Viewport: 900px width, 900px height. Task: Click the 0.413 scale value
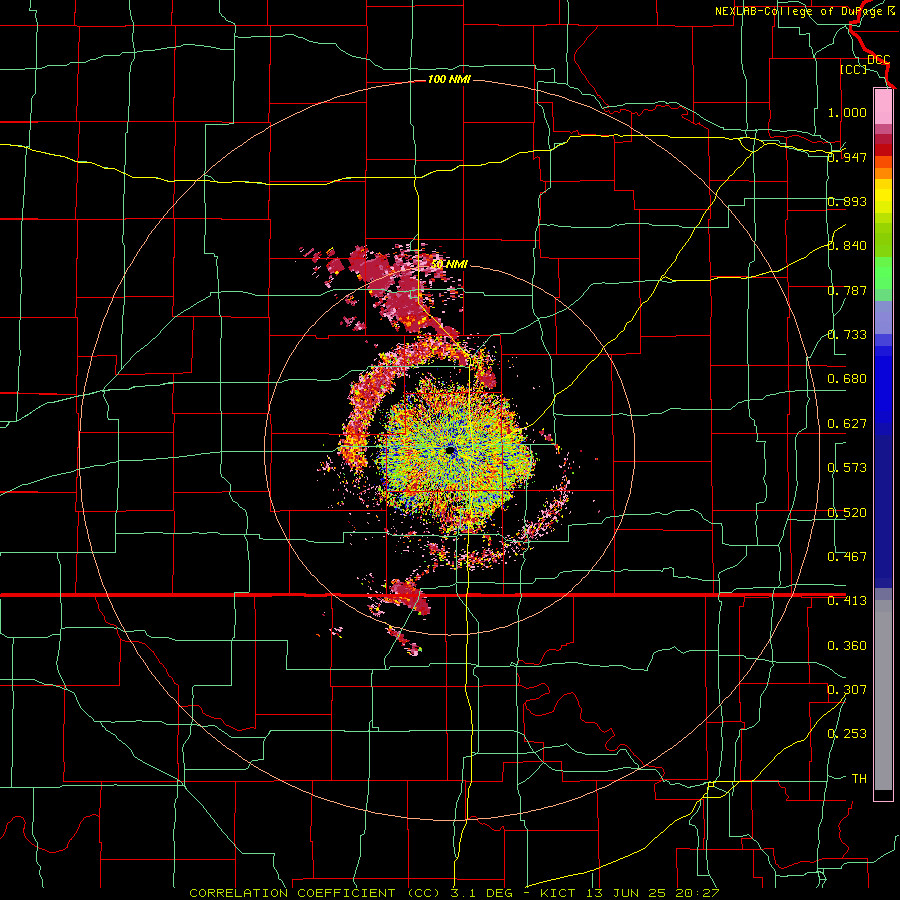pos(847,601)
